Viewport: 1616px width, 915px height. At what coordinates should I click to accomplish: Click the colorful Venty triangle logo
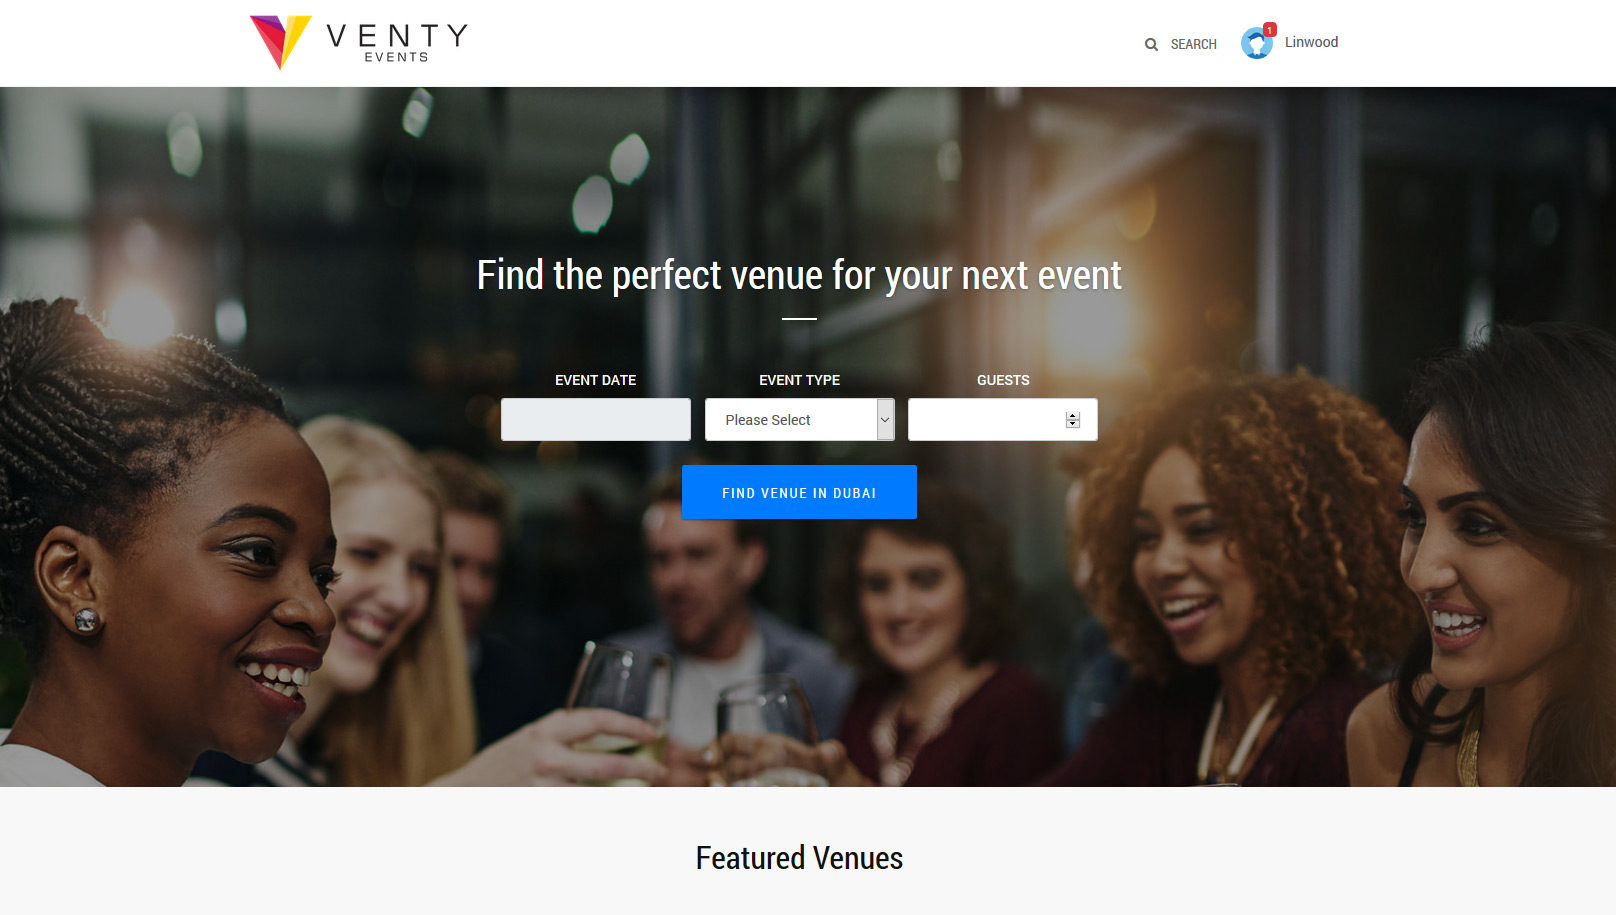[280, 42]
